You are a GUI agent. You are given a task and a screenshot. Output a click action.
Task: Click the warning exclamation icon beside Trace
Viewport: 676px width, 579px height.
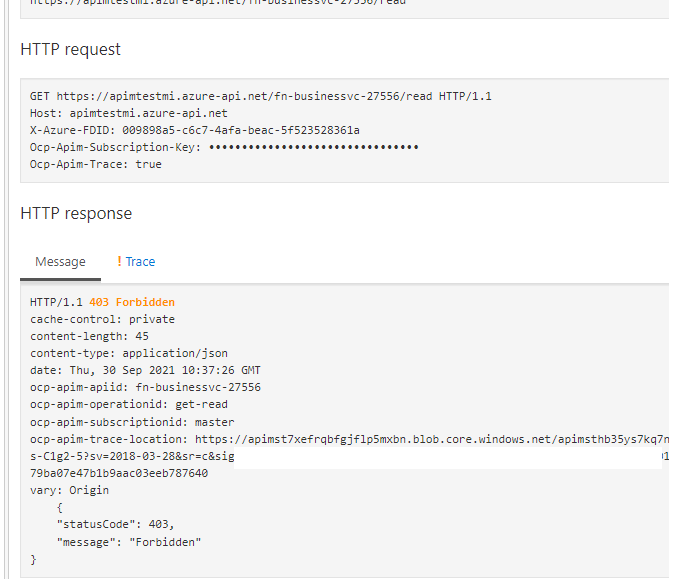coord(119,262)
